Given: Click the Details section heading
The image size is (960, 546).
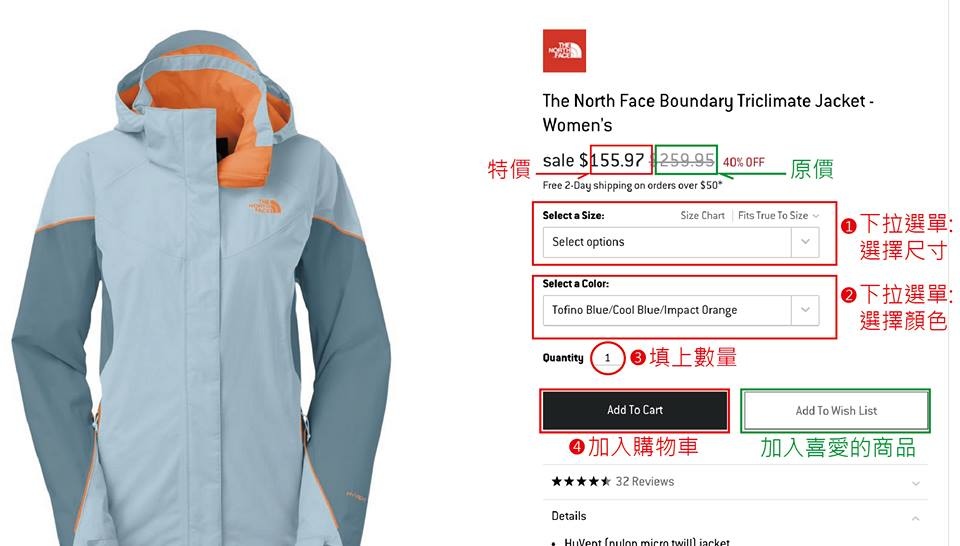Looking at the screenshot, I should (569, 516).
